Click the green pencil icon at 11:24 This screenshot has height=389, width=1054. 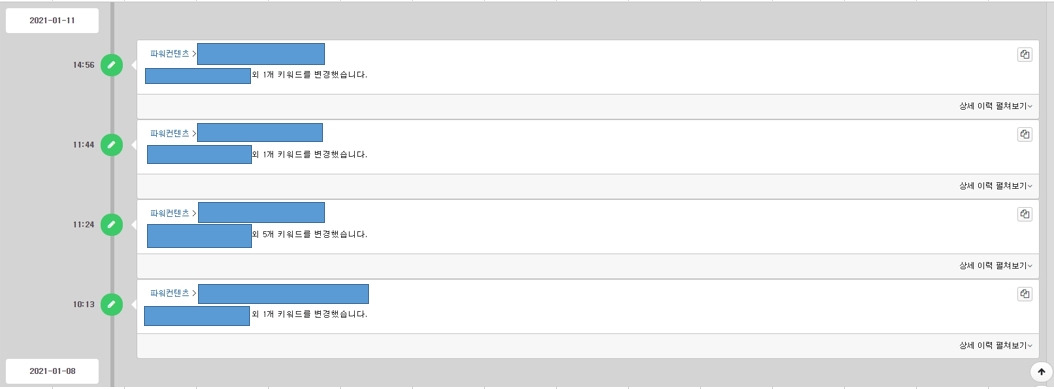112,224
